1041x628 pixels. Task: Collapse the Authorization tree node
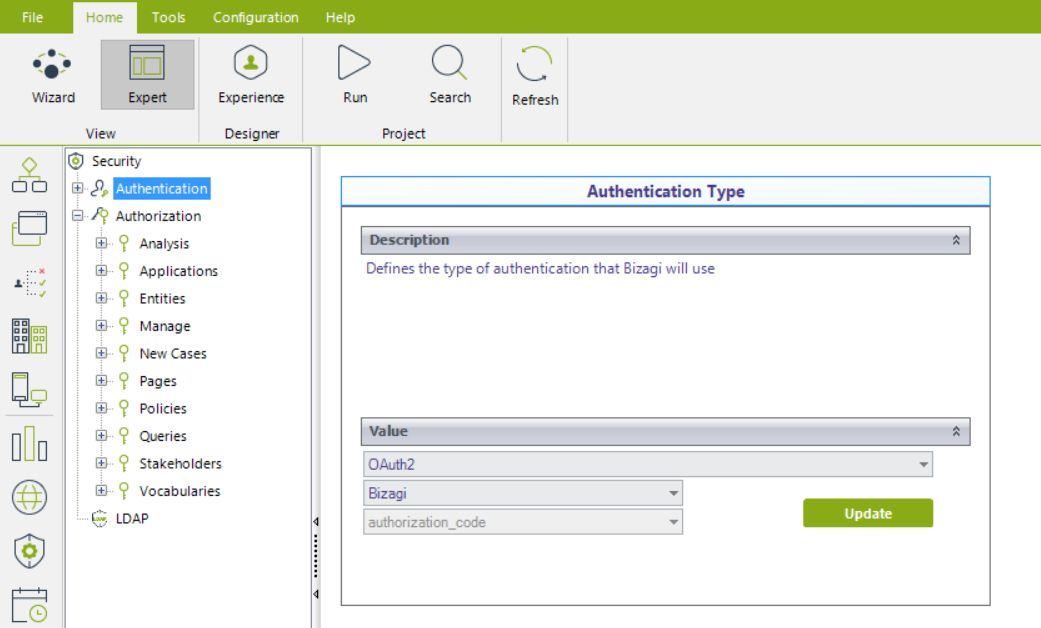[x=78, y=215]
